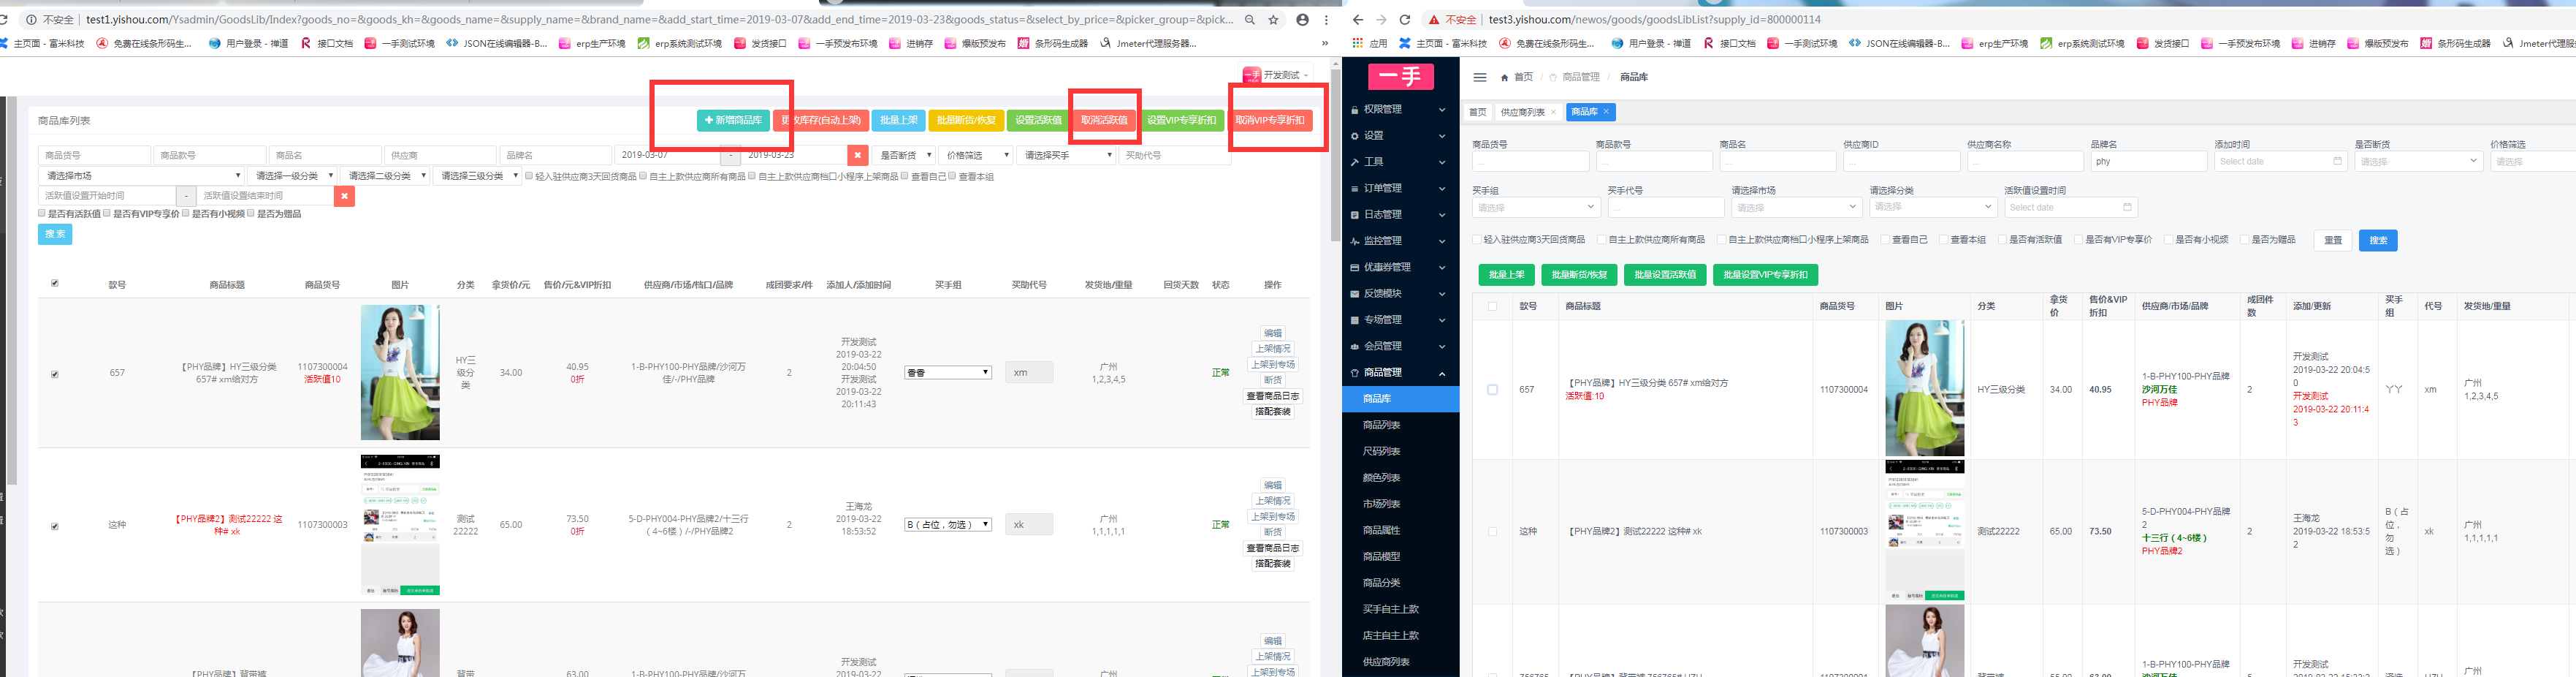Open 用户登录 - 禅道 bookmark in left browser
The width and height of the screenshot is (2576, 677).
tap(249, 43)
